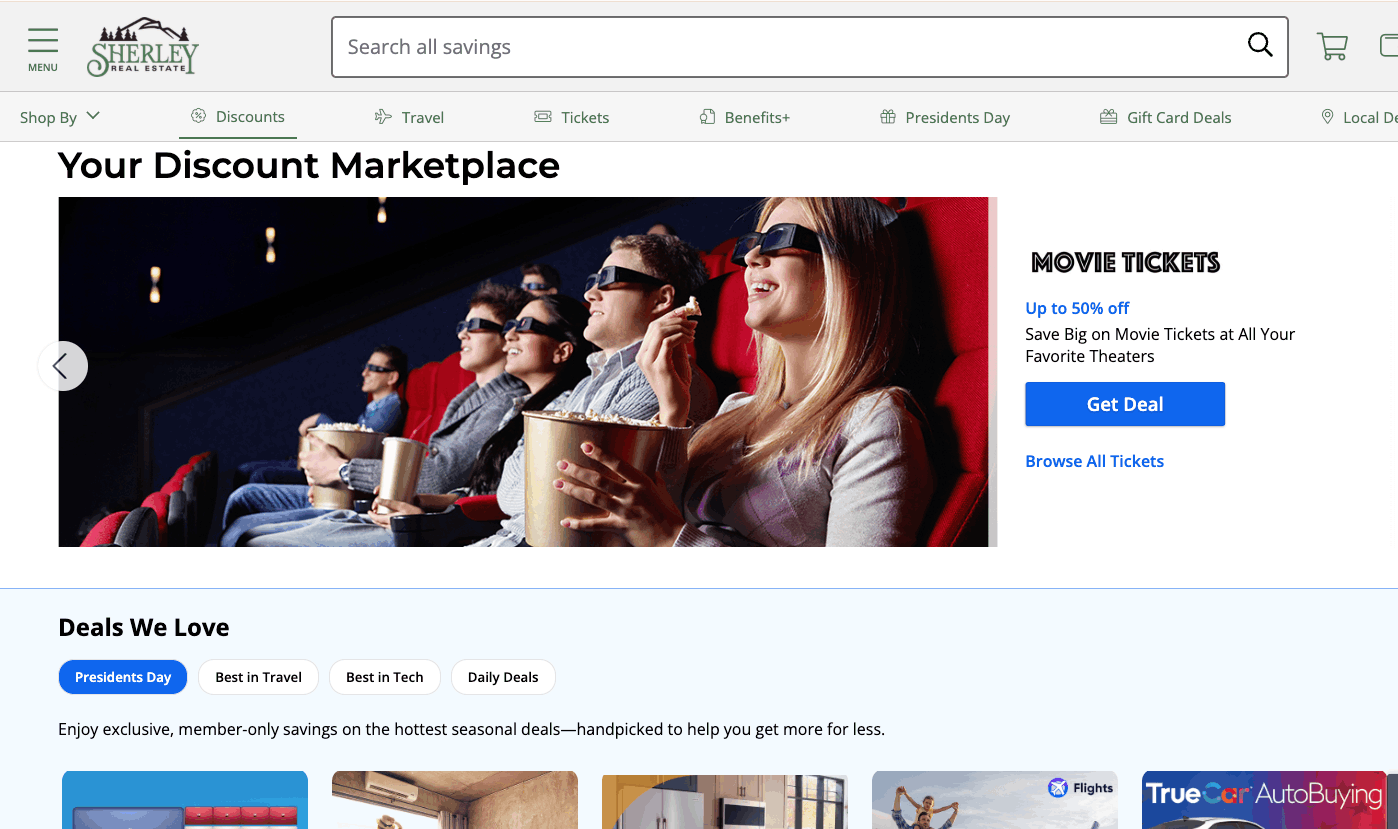The image size is (1398, 829).
Task: Click the Search all savings field
Action: coord(780,47)
